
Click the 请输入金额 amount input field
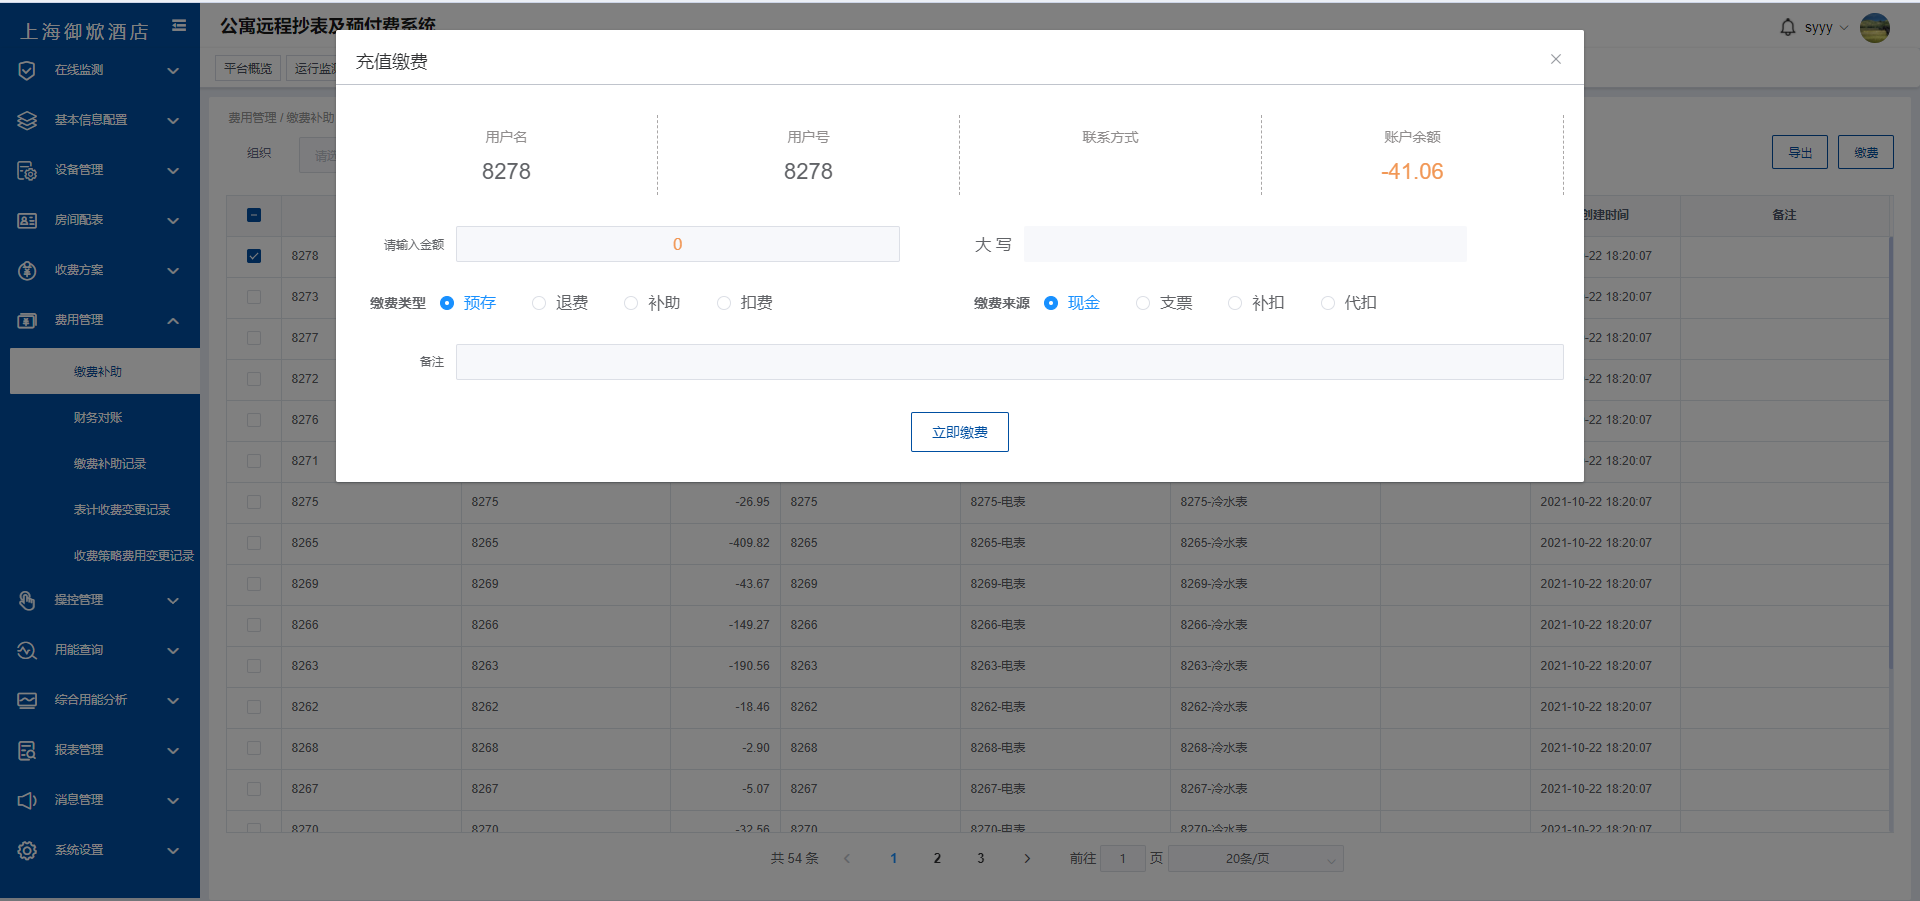click(x=677, y=243)
